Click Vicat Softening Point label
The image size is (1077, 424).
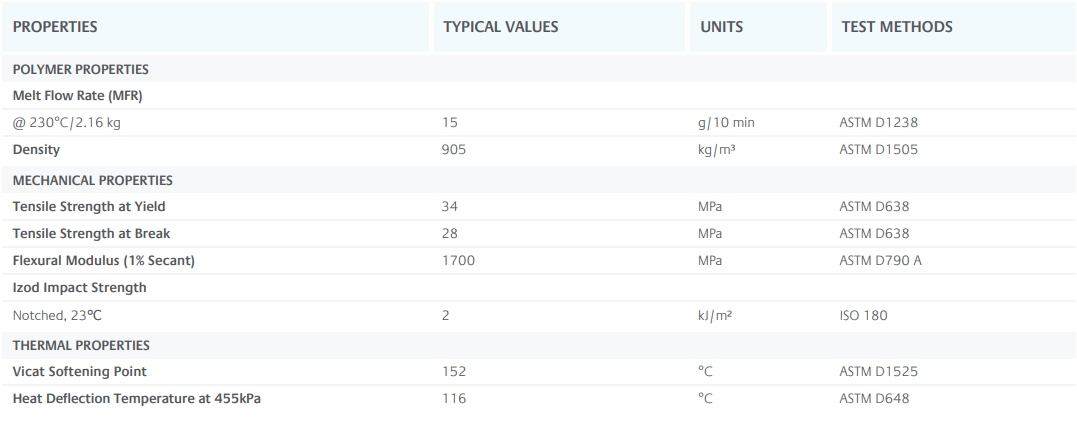(79, 371)
